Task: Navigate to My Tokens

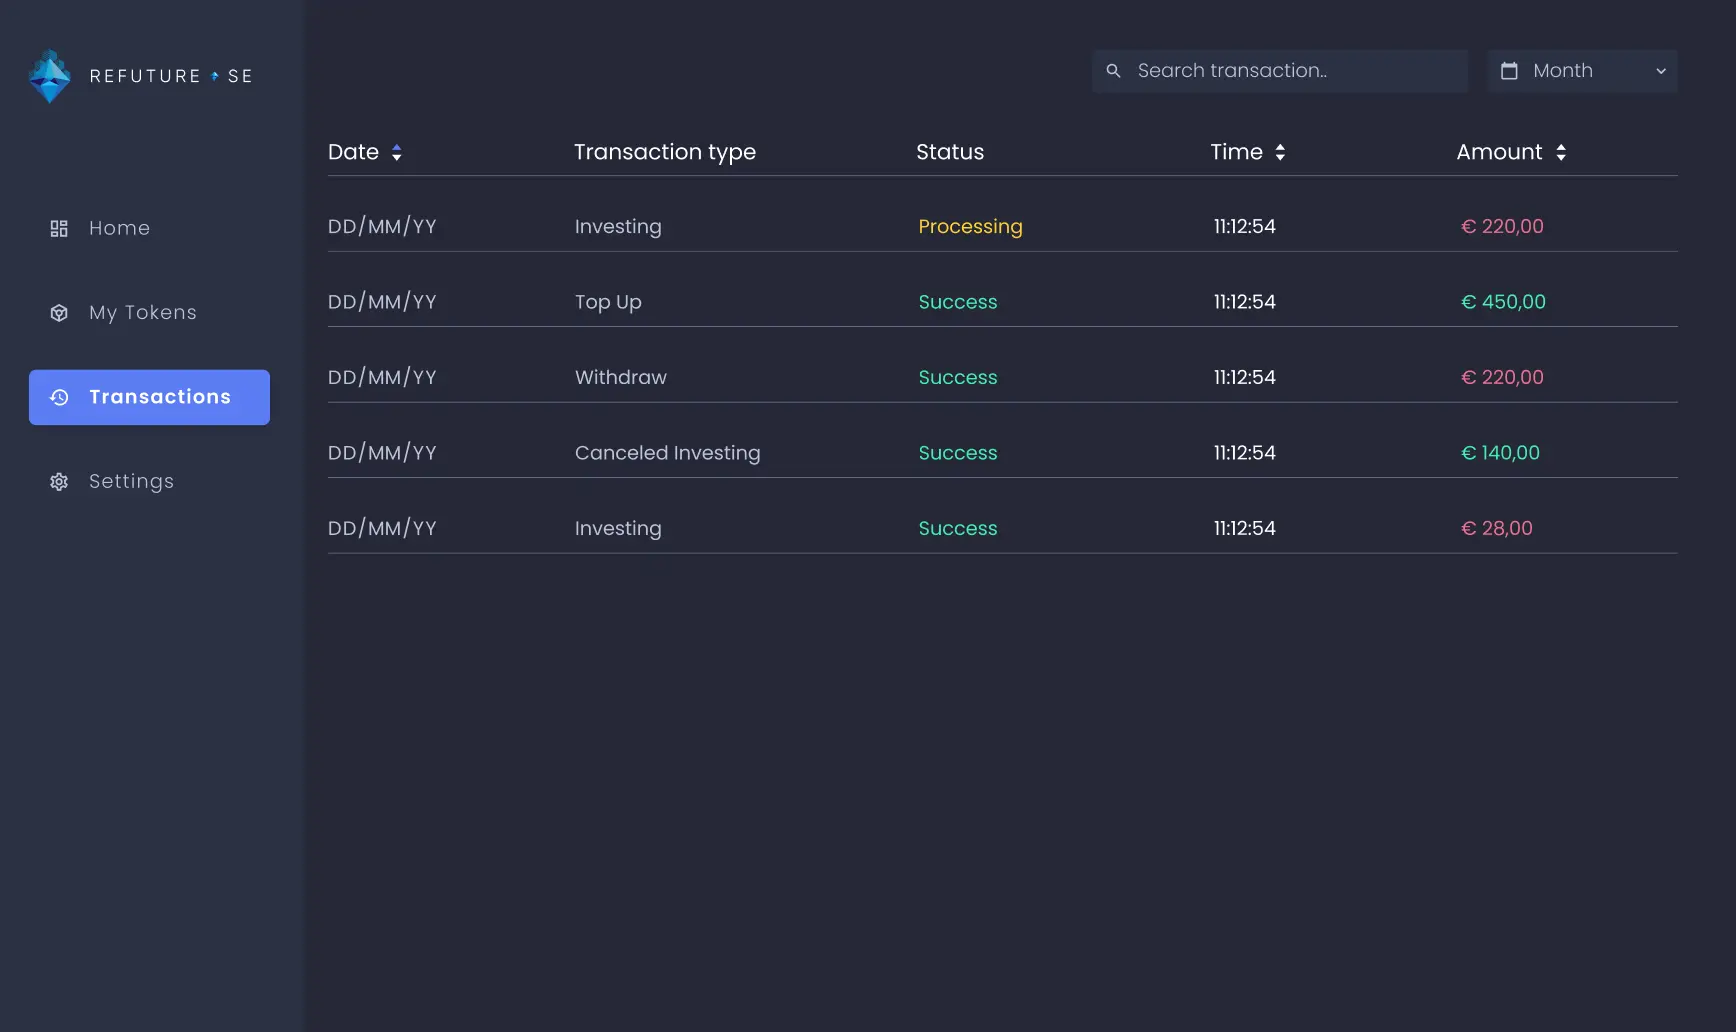Action: (142, 312)
